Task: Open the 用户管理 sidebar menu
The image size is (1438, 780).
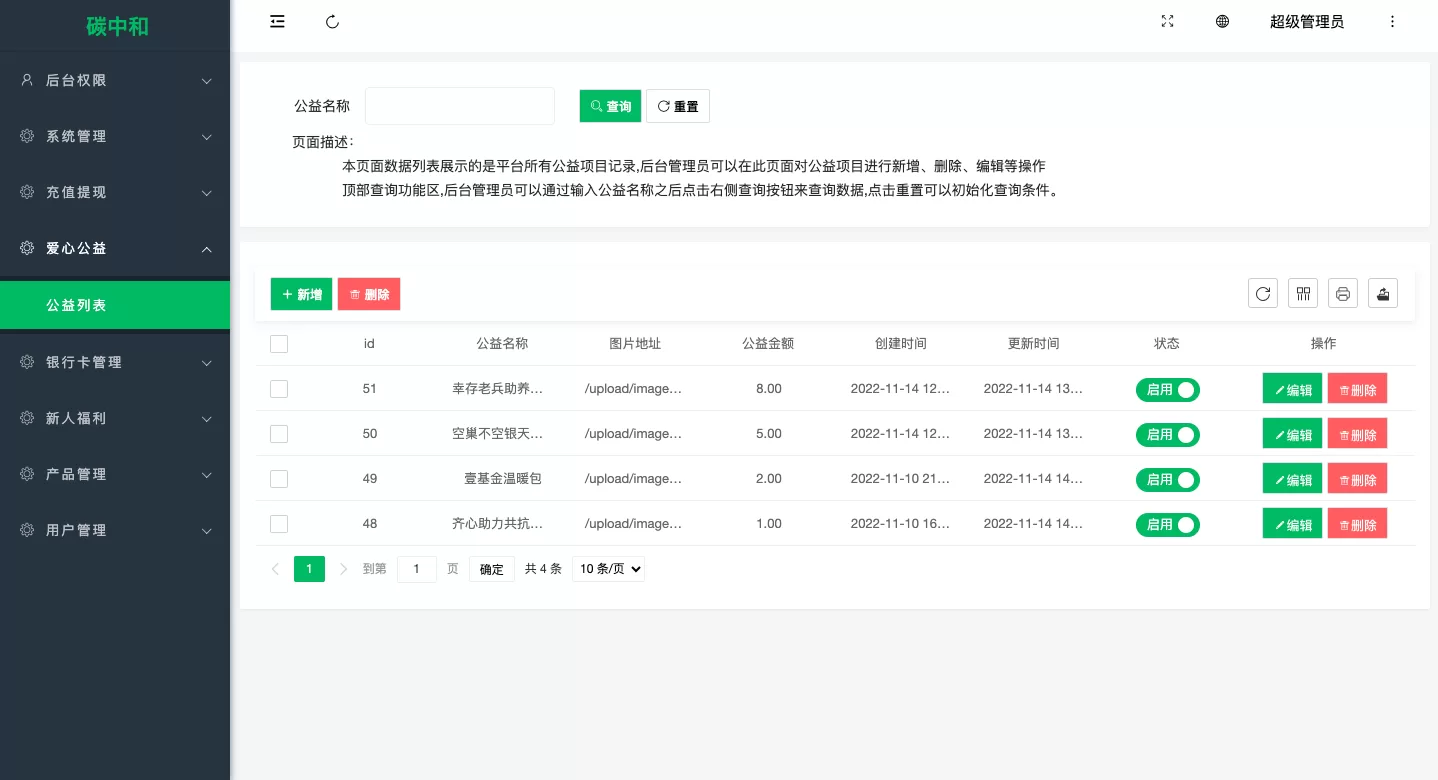Action: click(x=115, y=530)
